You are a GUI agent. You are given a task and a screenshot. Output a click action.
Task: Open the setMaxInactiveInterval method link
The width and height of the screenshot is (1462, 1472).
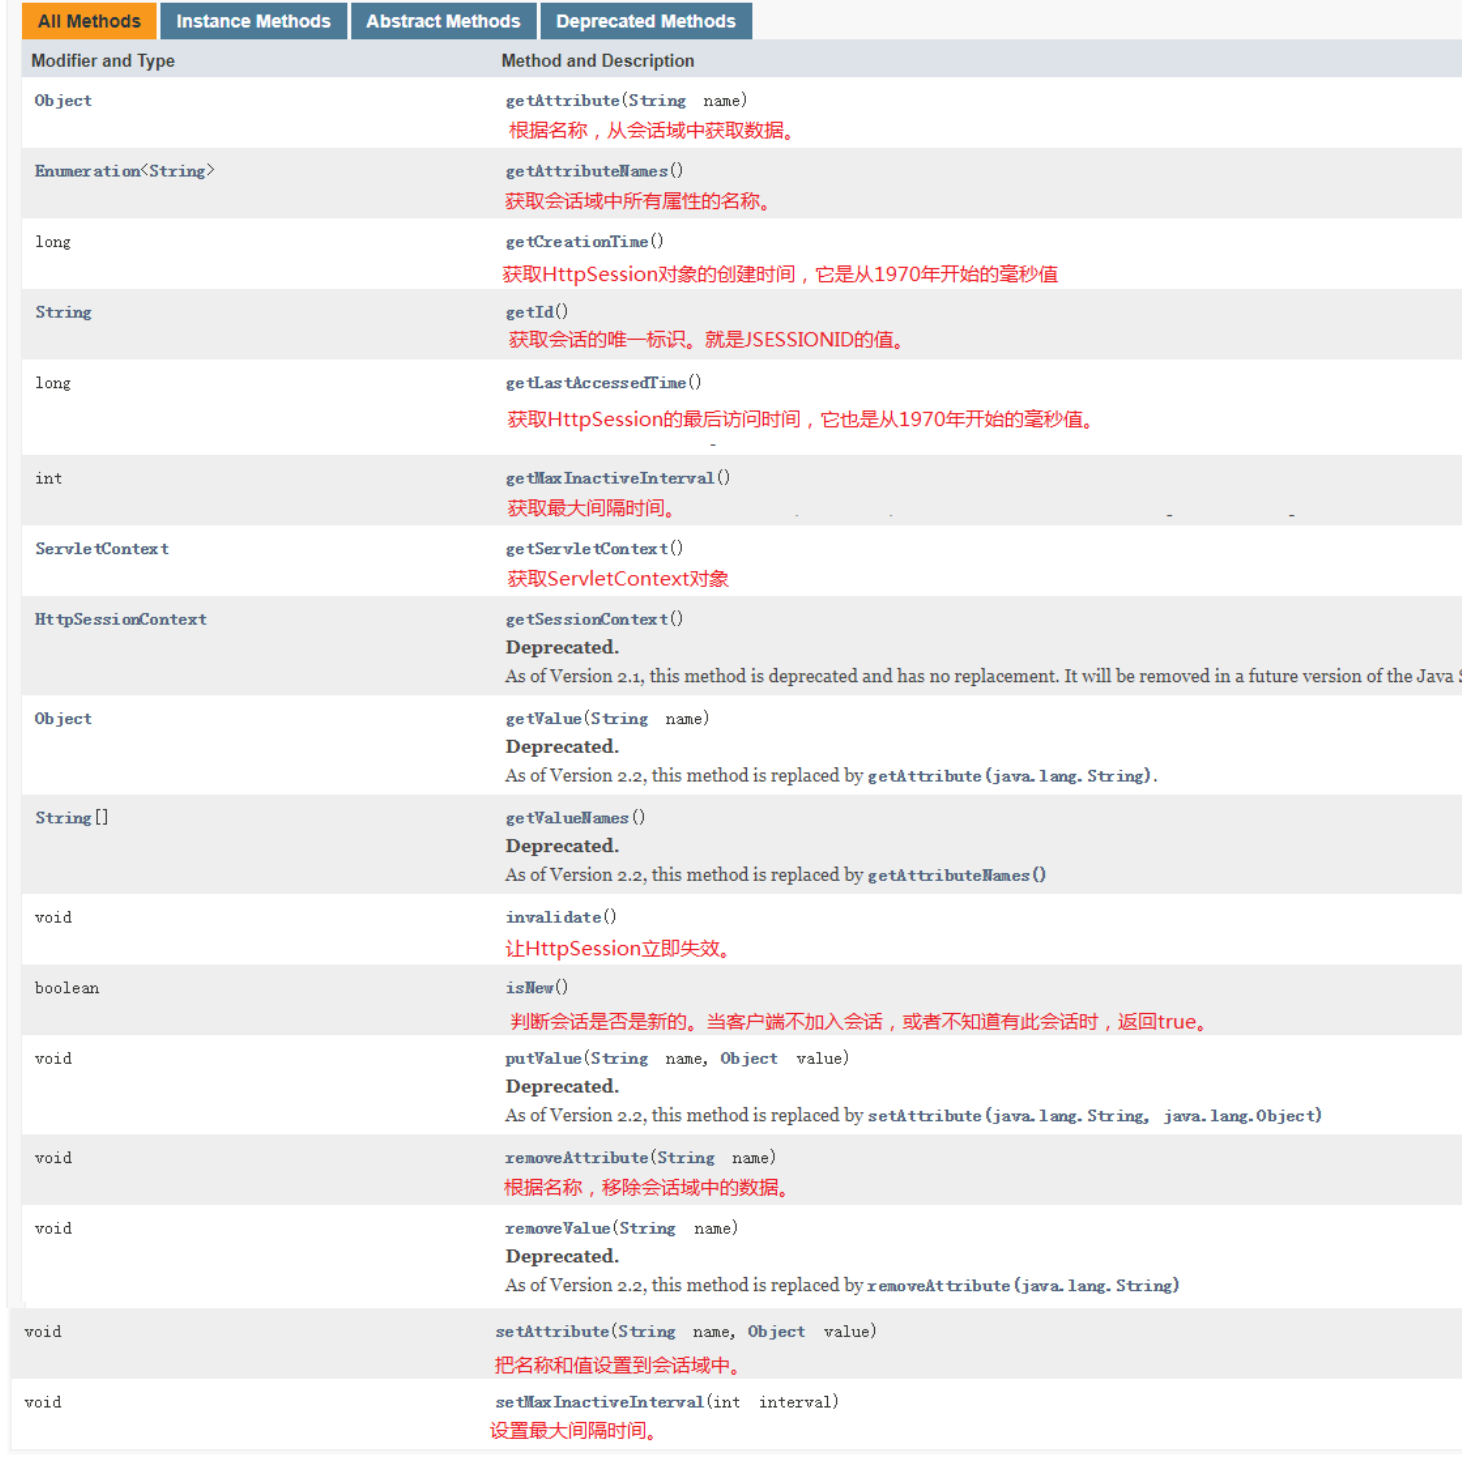(599, 1402)
